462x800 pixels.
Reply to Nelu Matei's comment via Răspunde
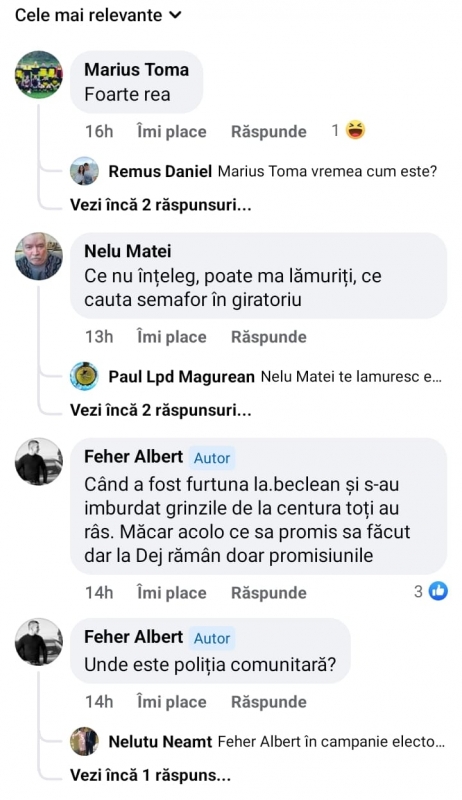269,337
